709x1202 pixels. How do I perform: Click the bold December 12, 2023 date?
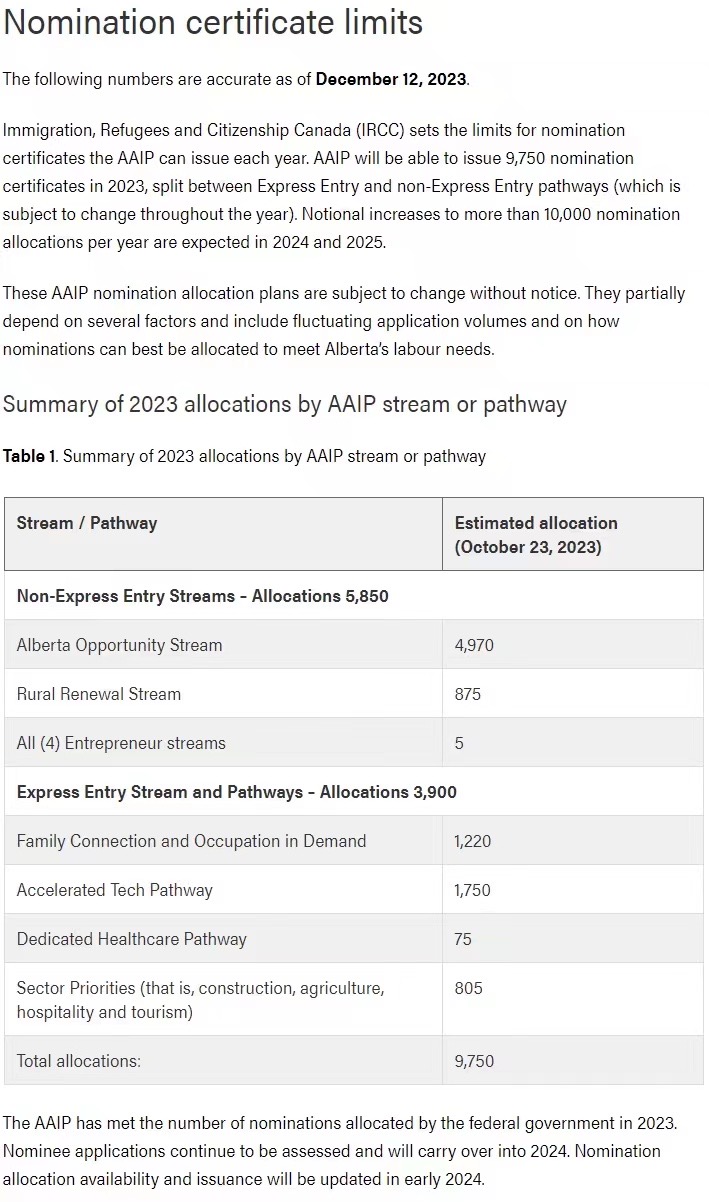[391, 80]
